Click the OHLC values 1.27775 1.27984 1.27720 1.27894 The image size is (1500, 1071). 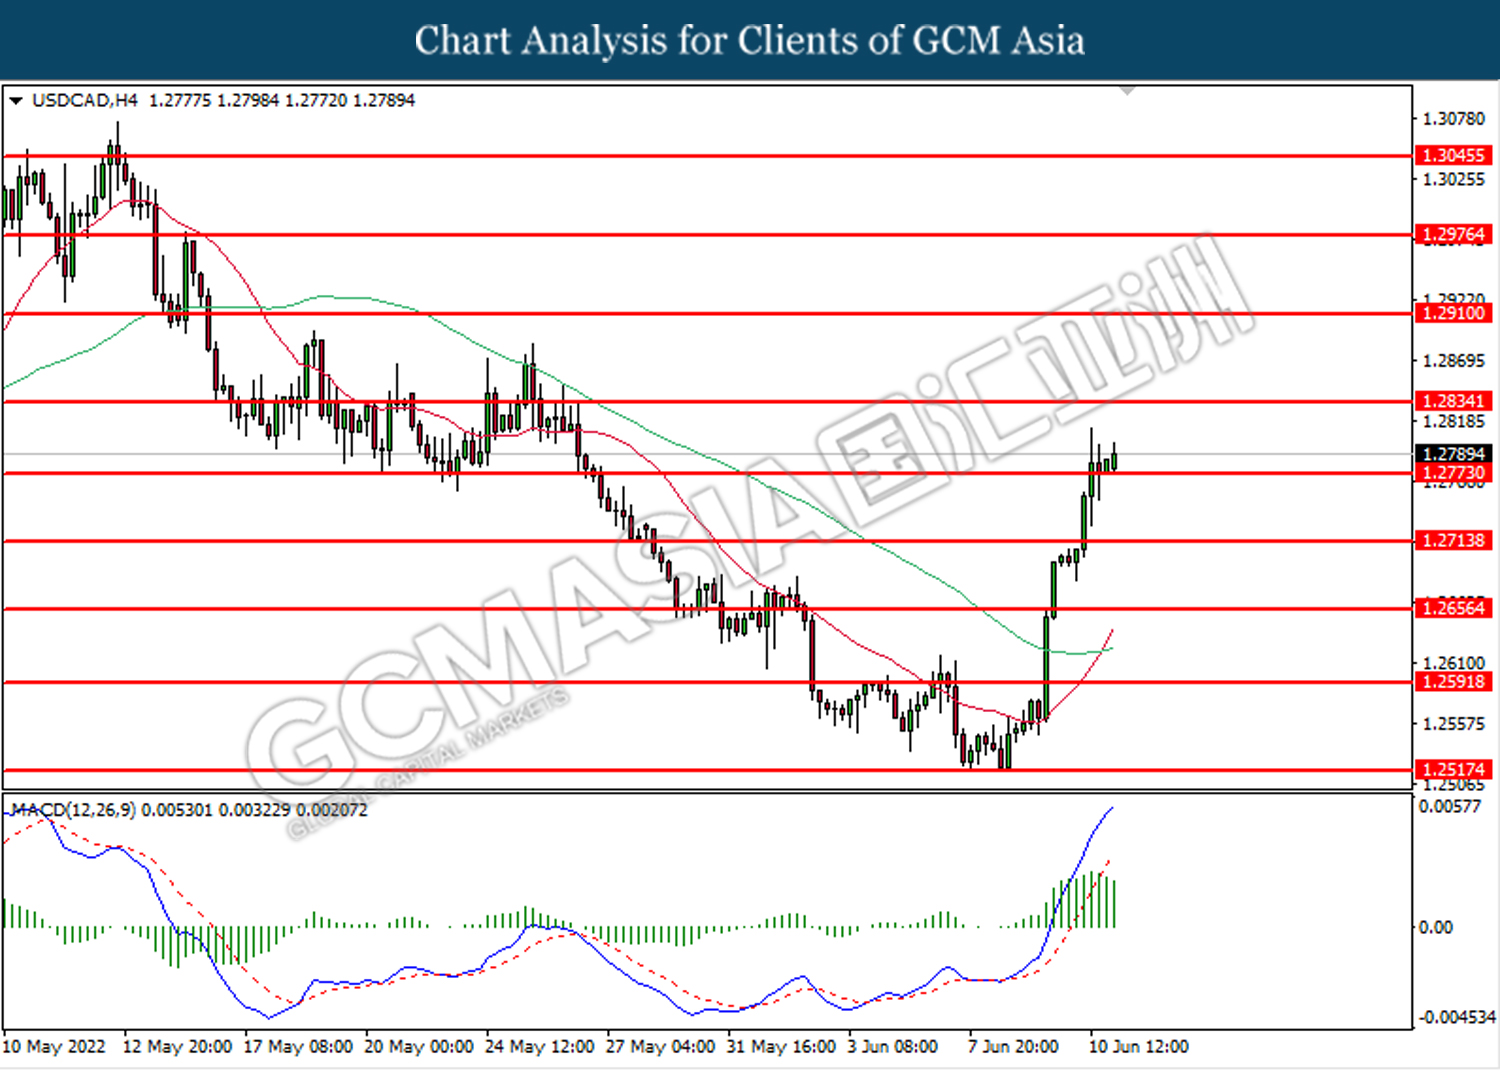(x=282, y=100)
